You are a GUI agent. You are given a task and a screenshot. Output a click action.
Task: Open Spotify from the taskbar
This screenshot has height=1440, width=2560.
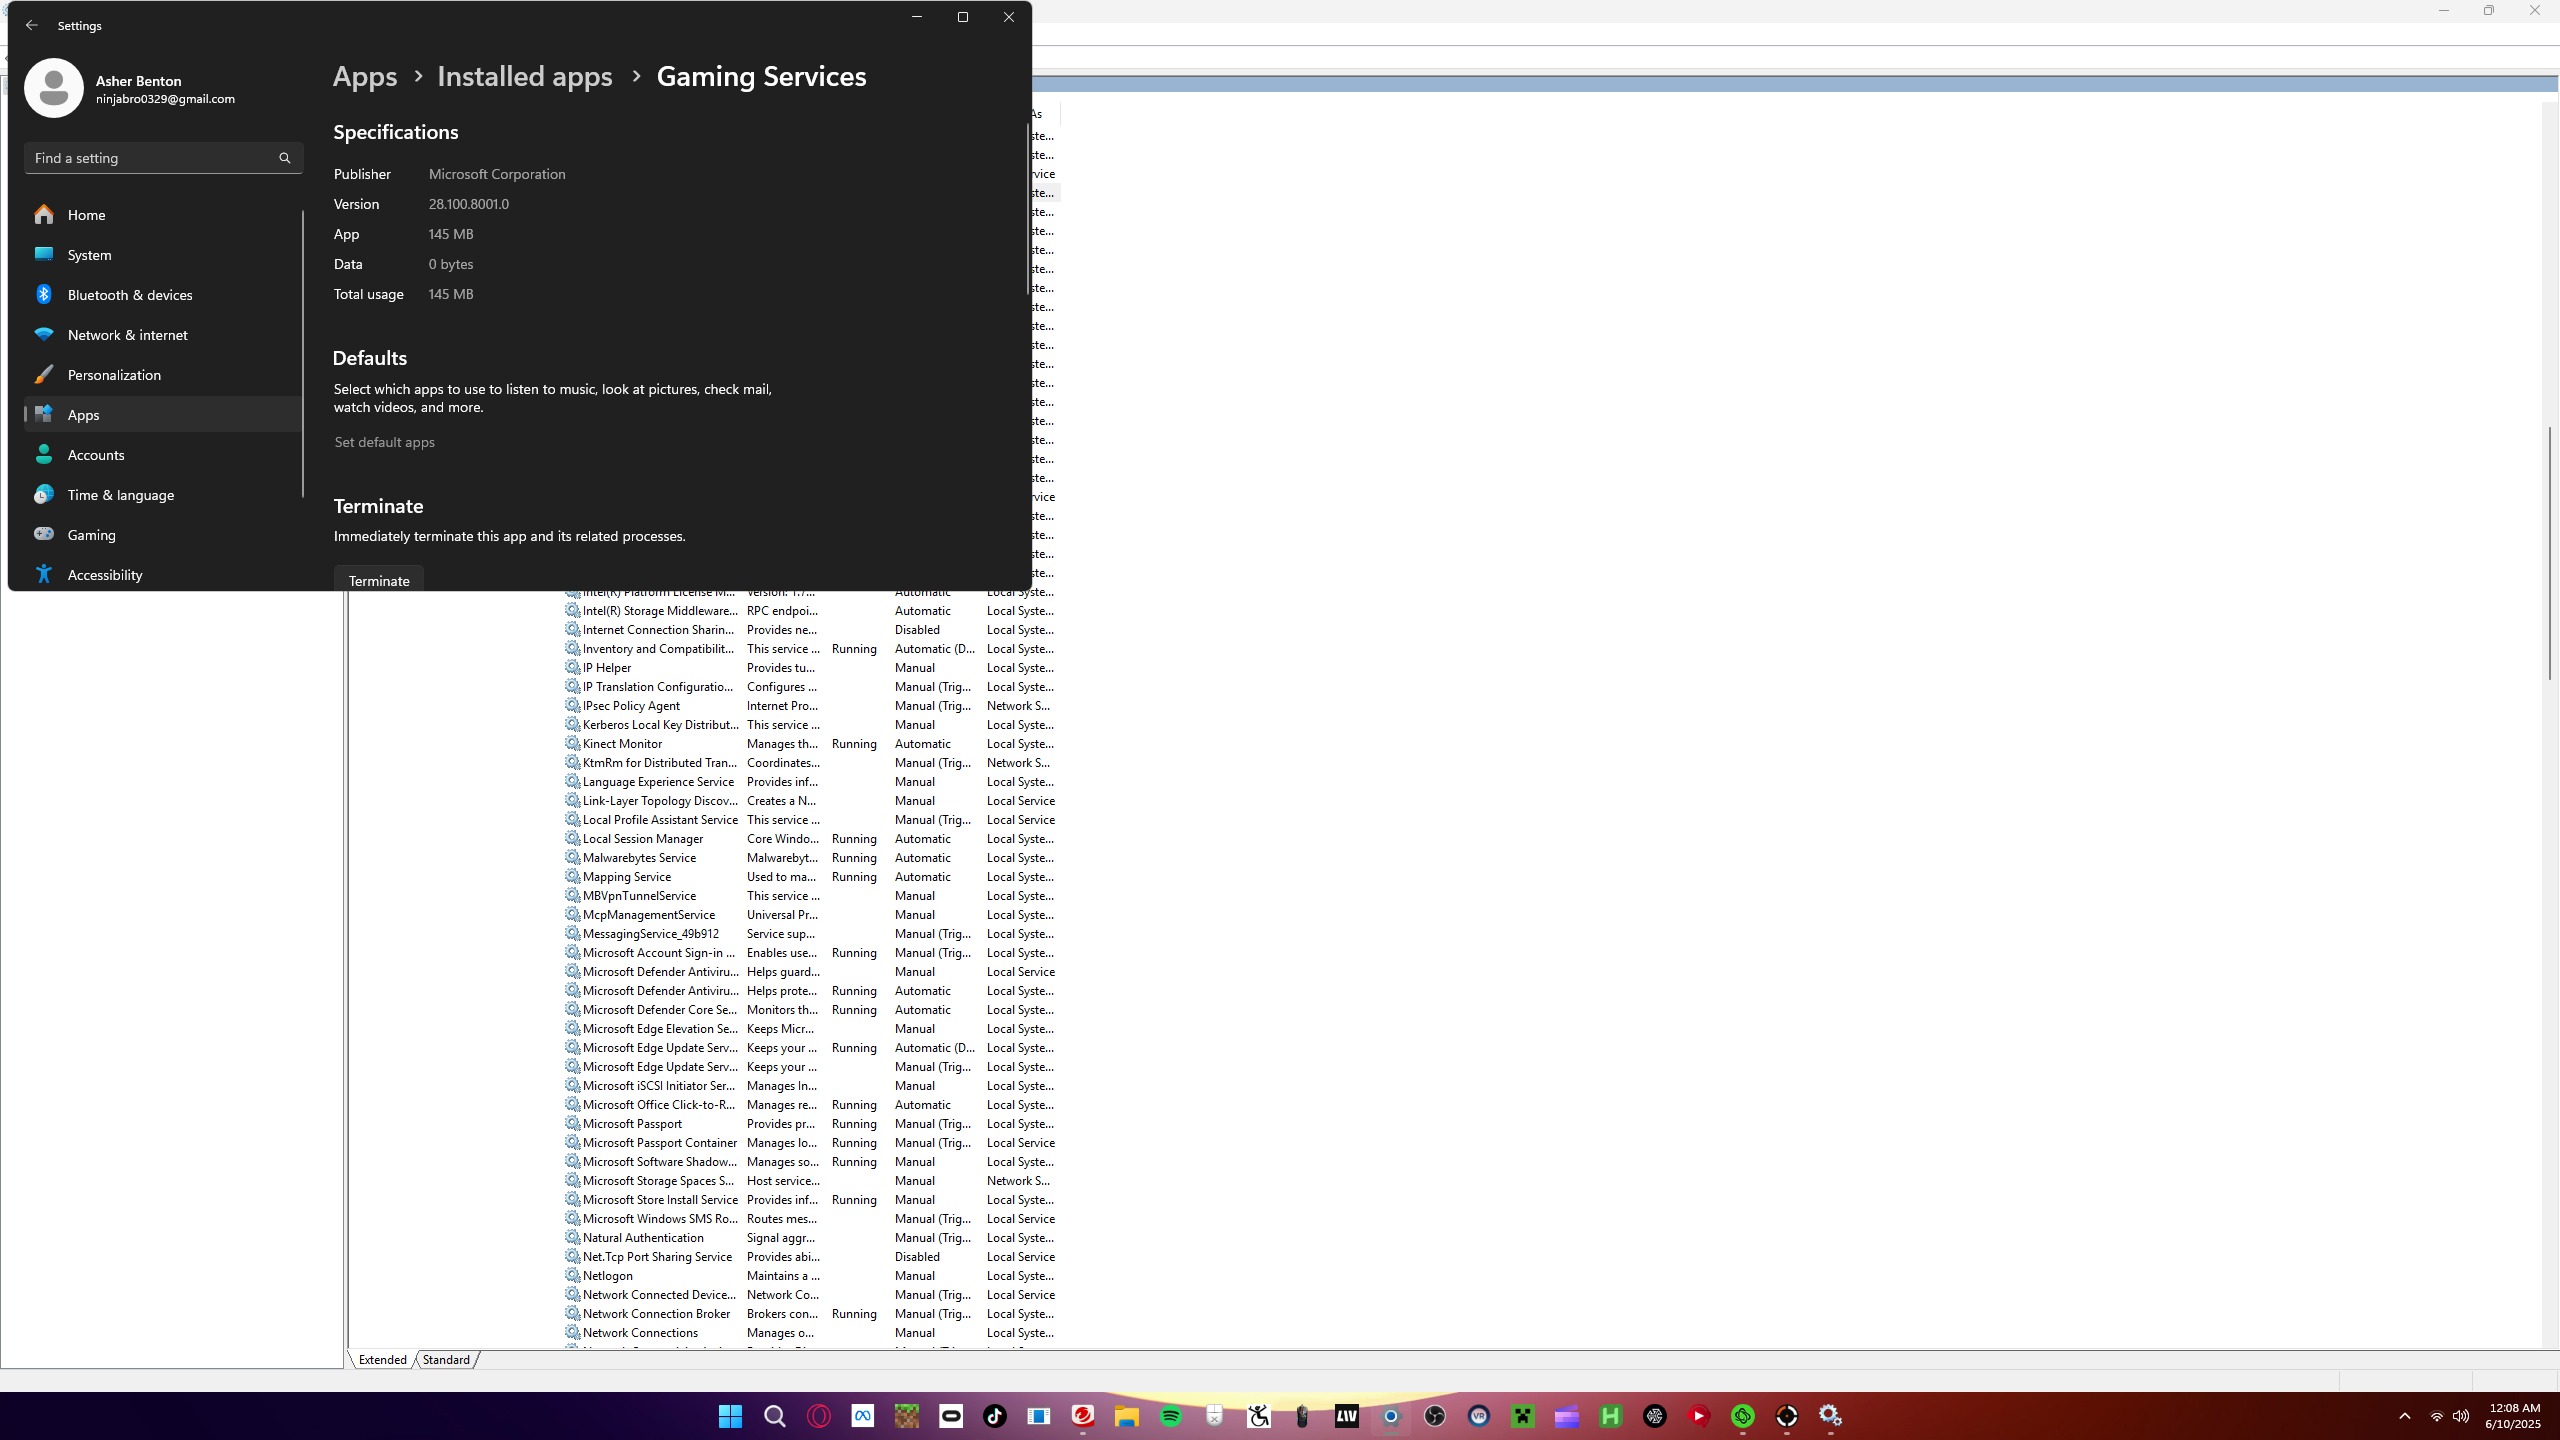pyautogui.click(x=1170, y=1416)
